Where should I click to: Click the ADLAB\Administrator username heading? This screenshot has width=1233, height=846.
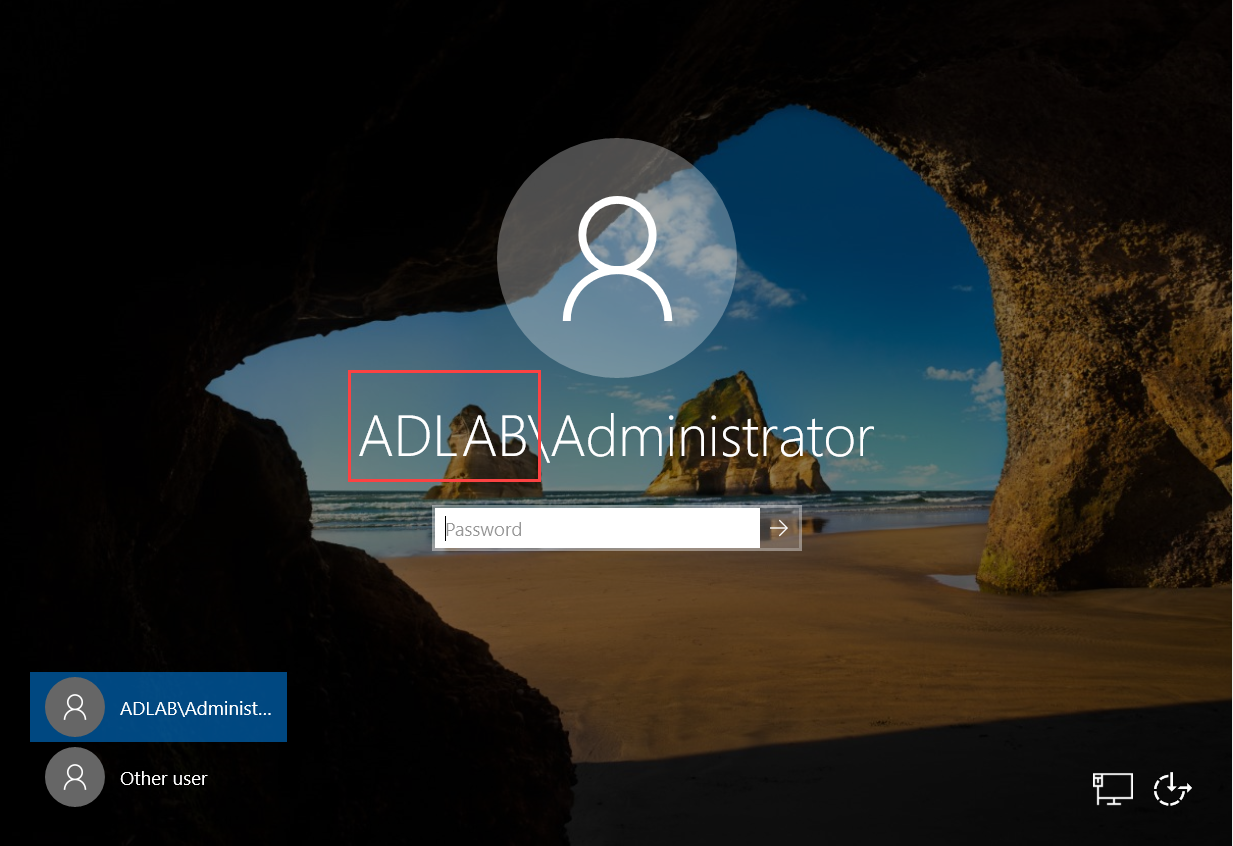pos(616,437)
